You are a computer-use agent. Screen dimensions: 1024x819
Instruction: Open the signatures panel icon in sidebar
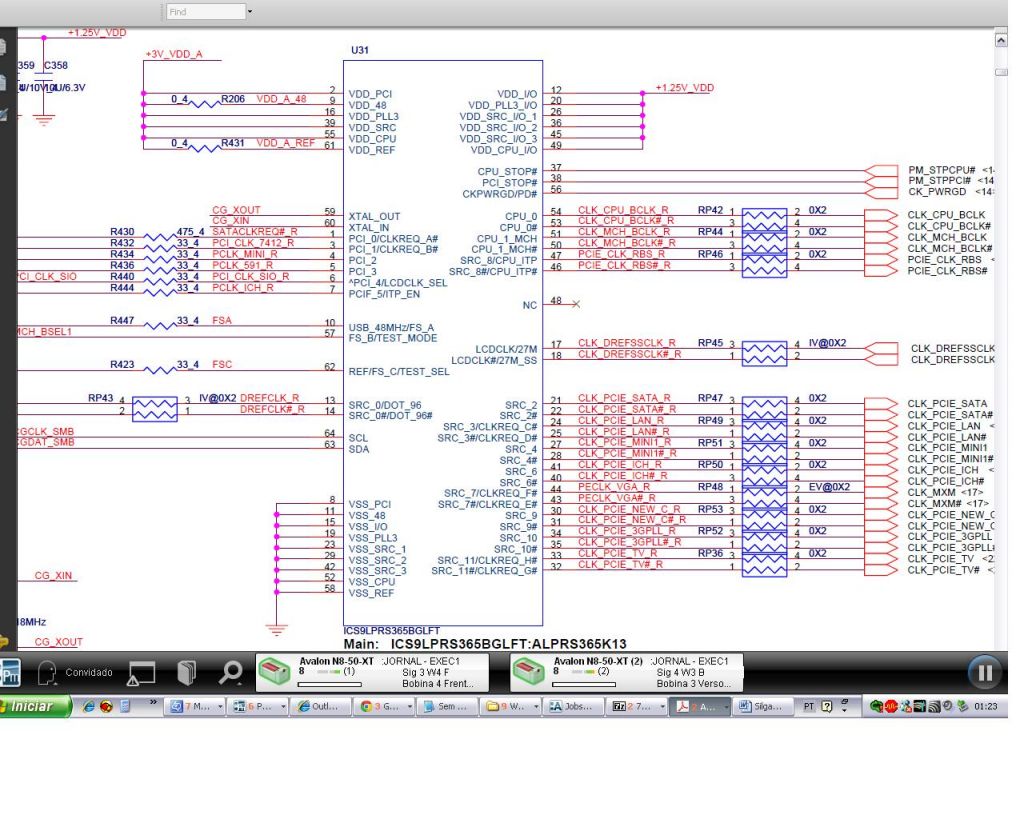[x=3, y=116]
